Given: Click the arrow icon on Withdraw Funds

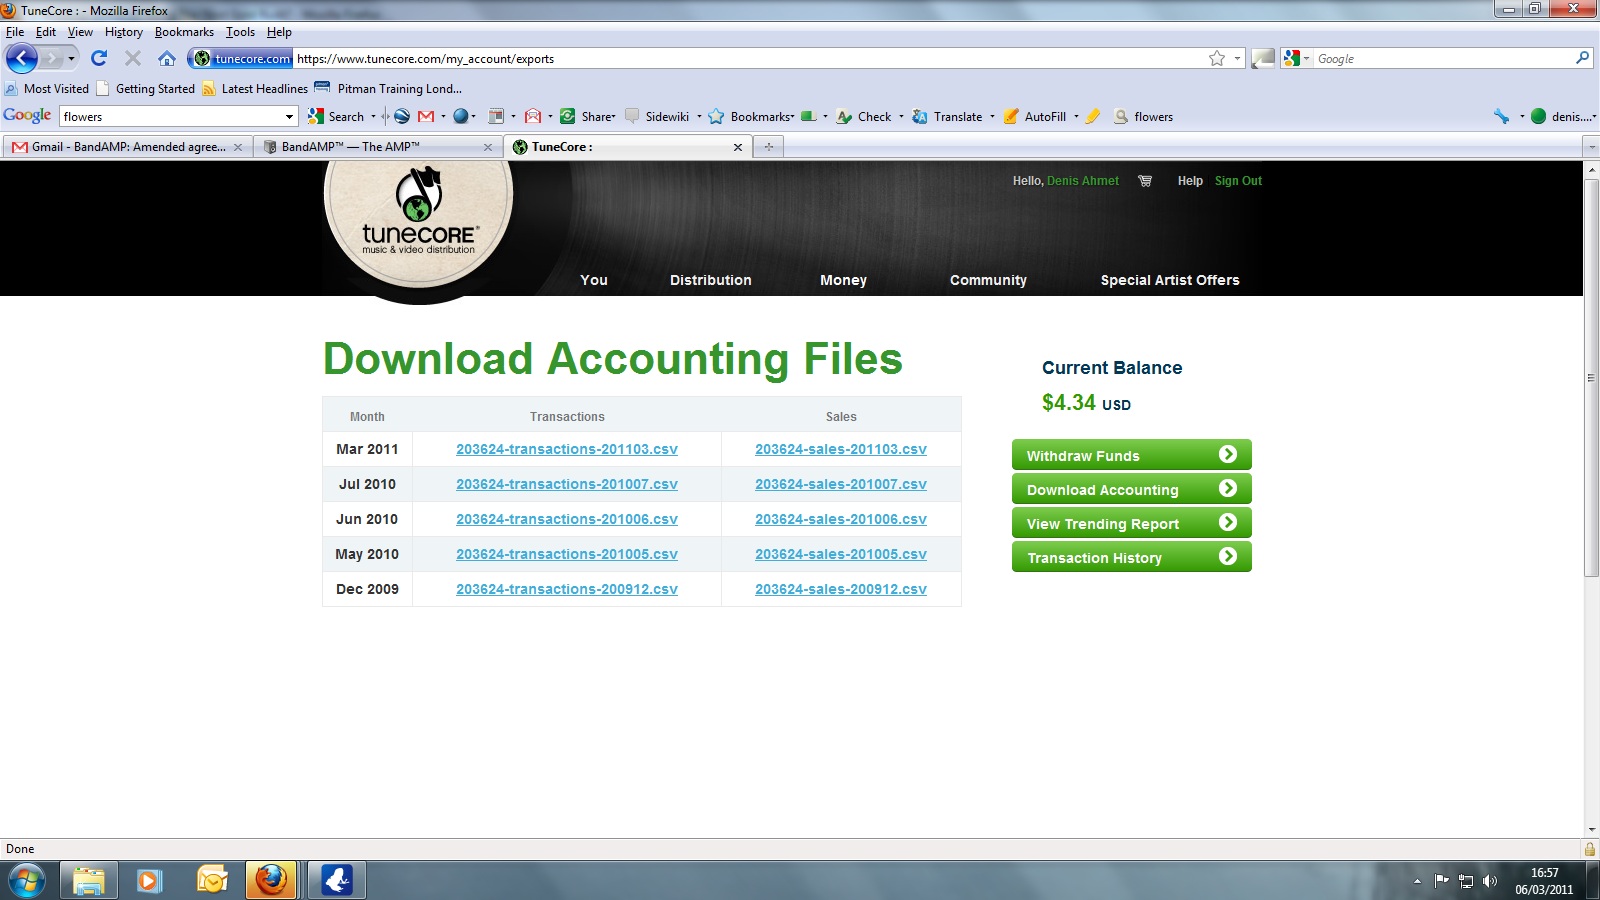Looking at the screenshot, I should [1228, 454].
